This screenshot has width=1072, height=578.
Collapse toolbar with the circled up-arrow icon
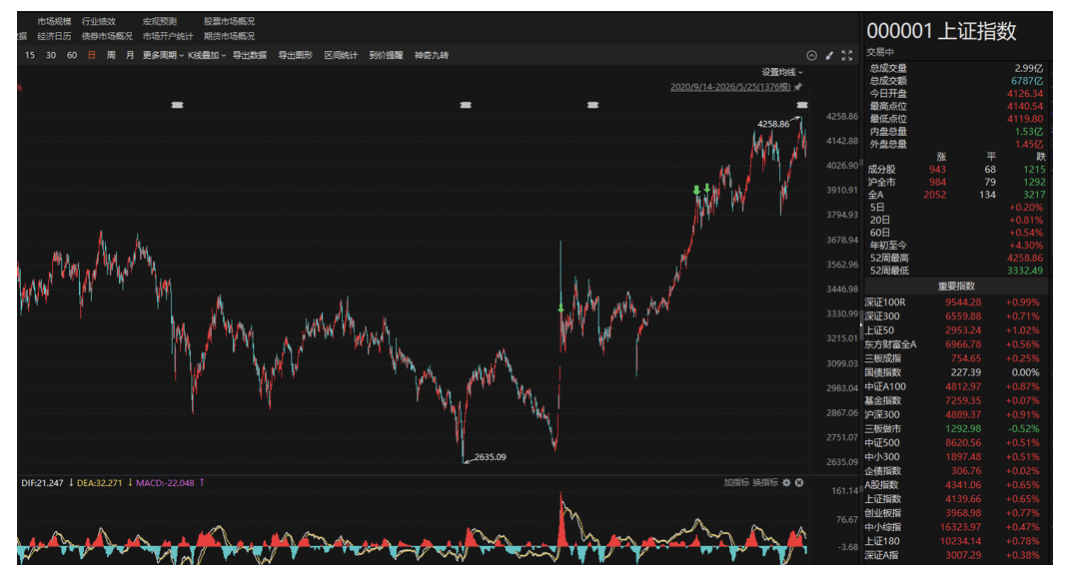pos(812,55)
